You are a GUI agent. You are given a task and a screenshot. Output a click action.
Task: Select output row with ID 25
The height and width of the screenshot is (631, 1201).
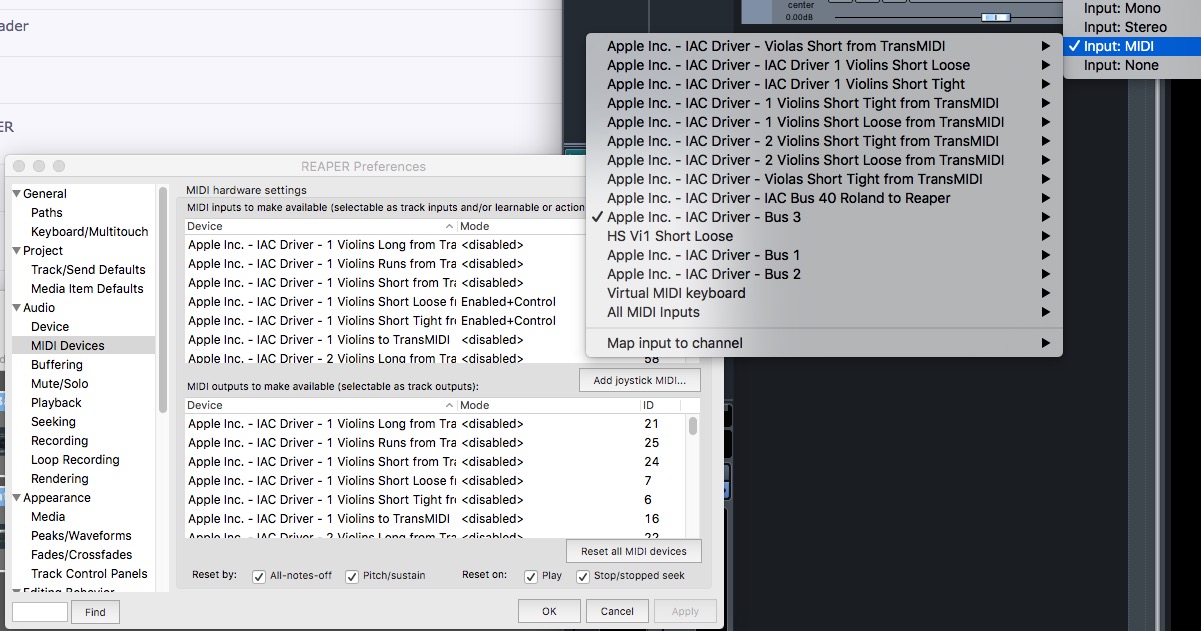(x=436, y=443)
